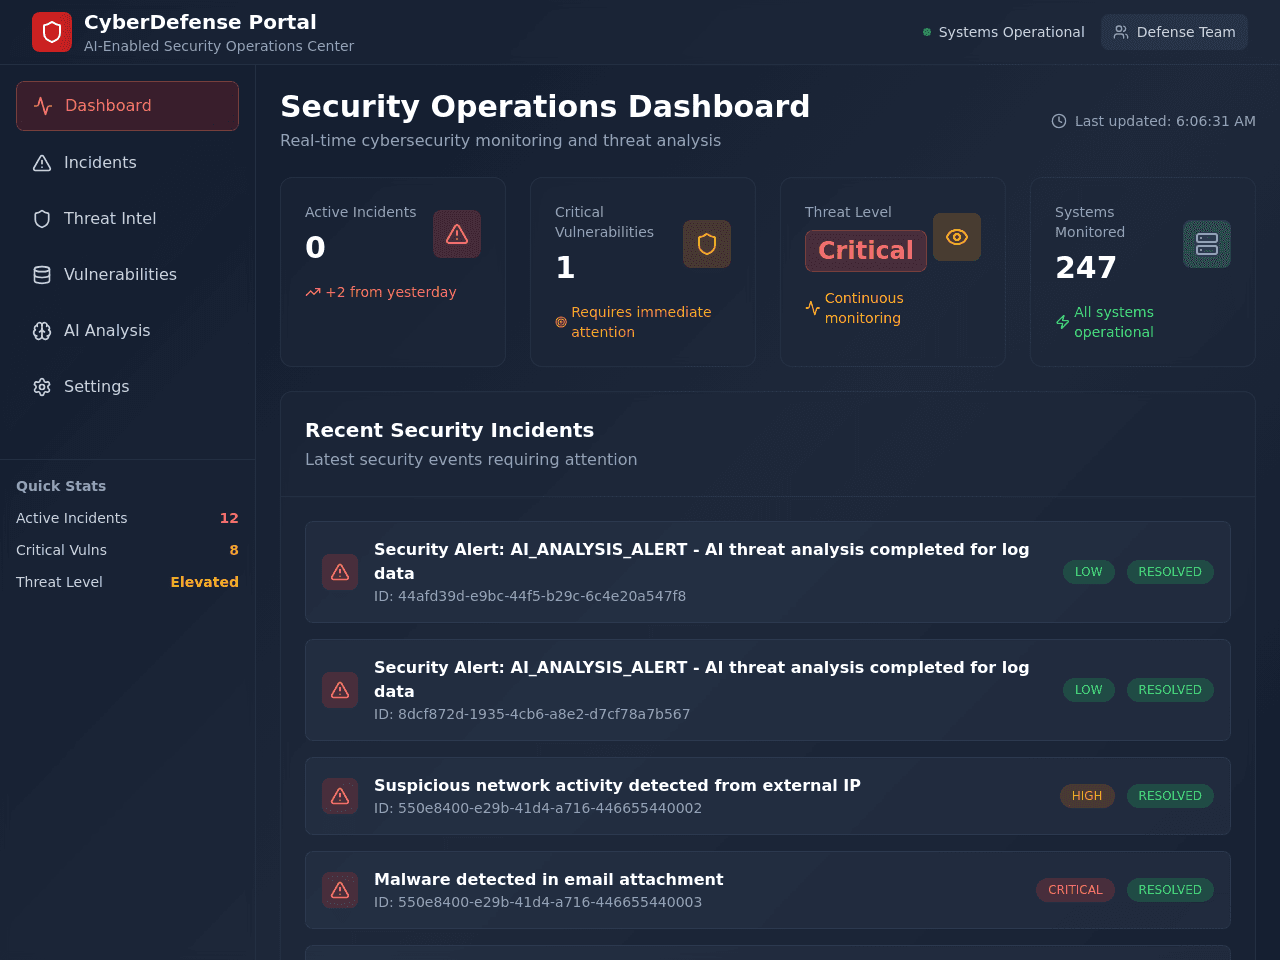The image size is (1280, 960).
Task: Go to Incidents in the sidebar
Action: pyautogui.click(x=127, y=162)
